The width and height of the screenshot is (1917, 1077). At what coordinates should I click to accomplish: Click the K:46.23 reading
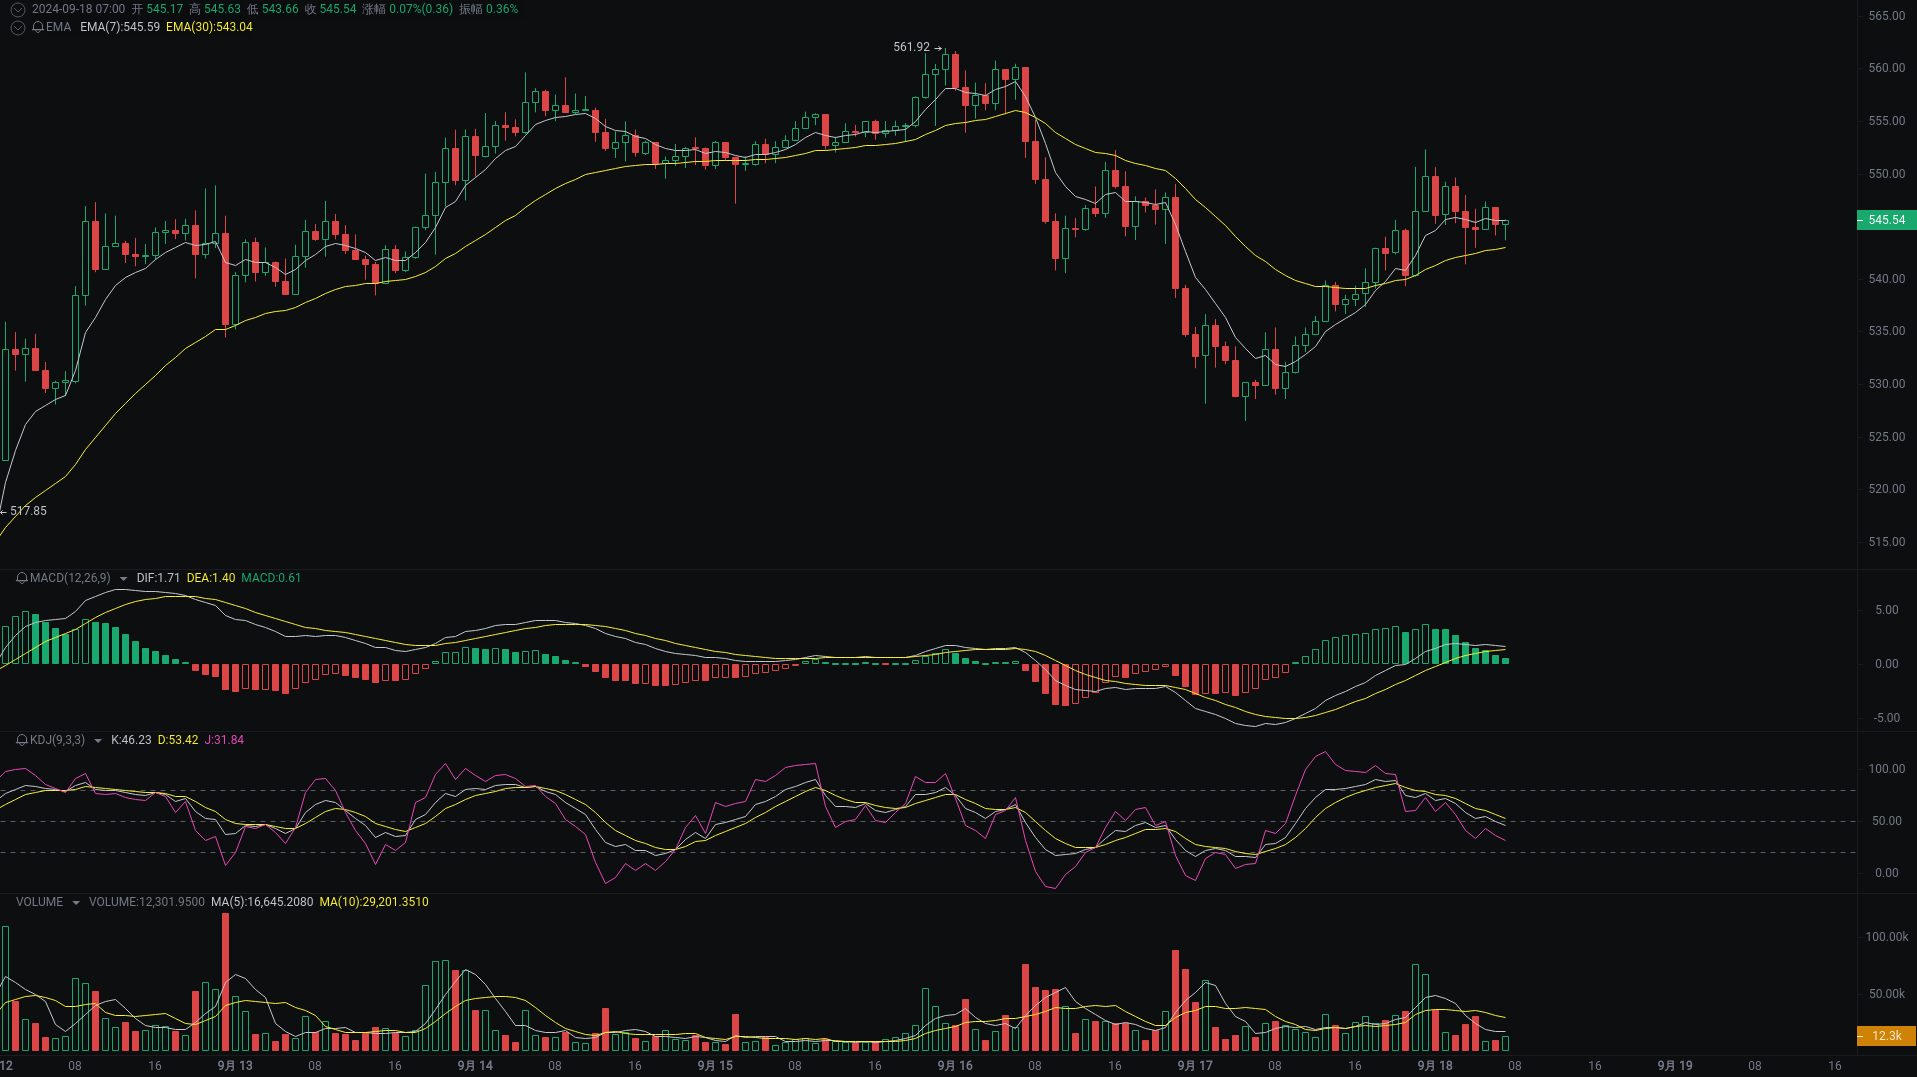tap(131, 740)
